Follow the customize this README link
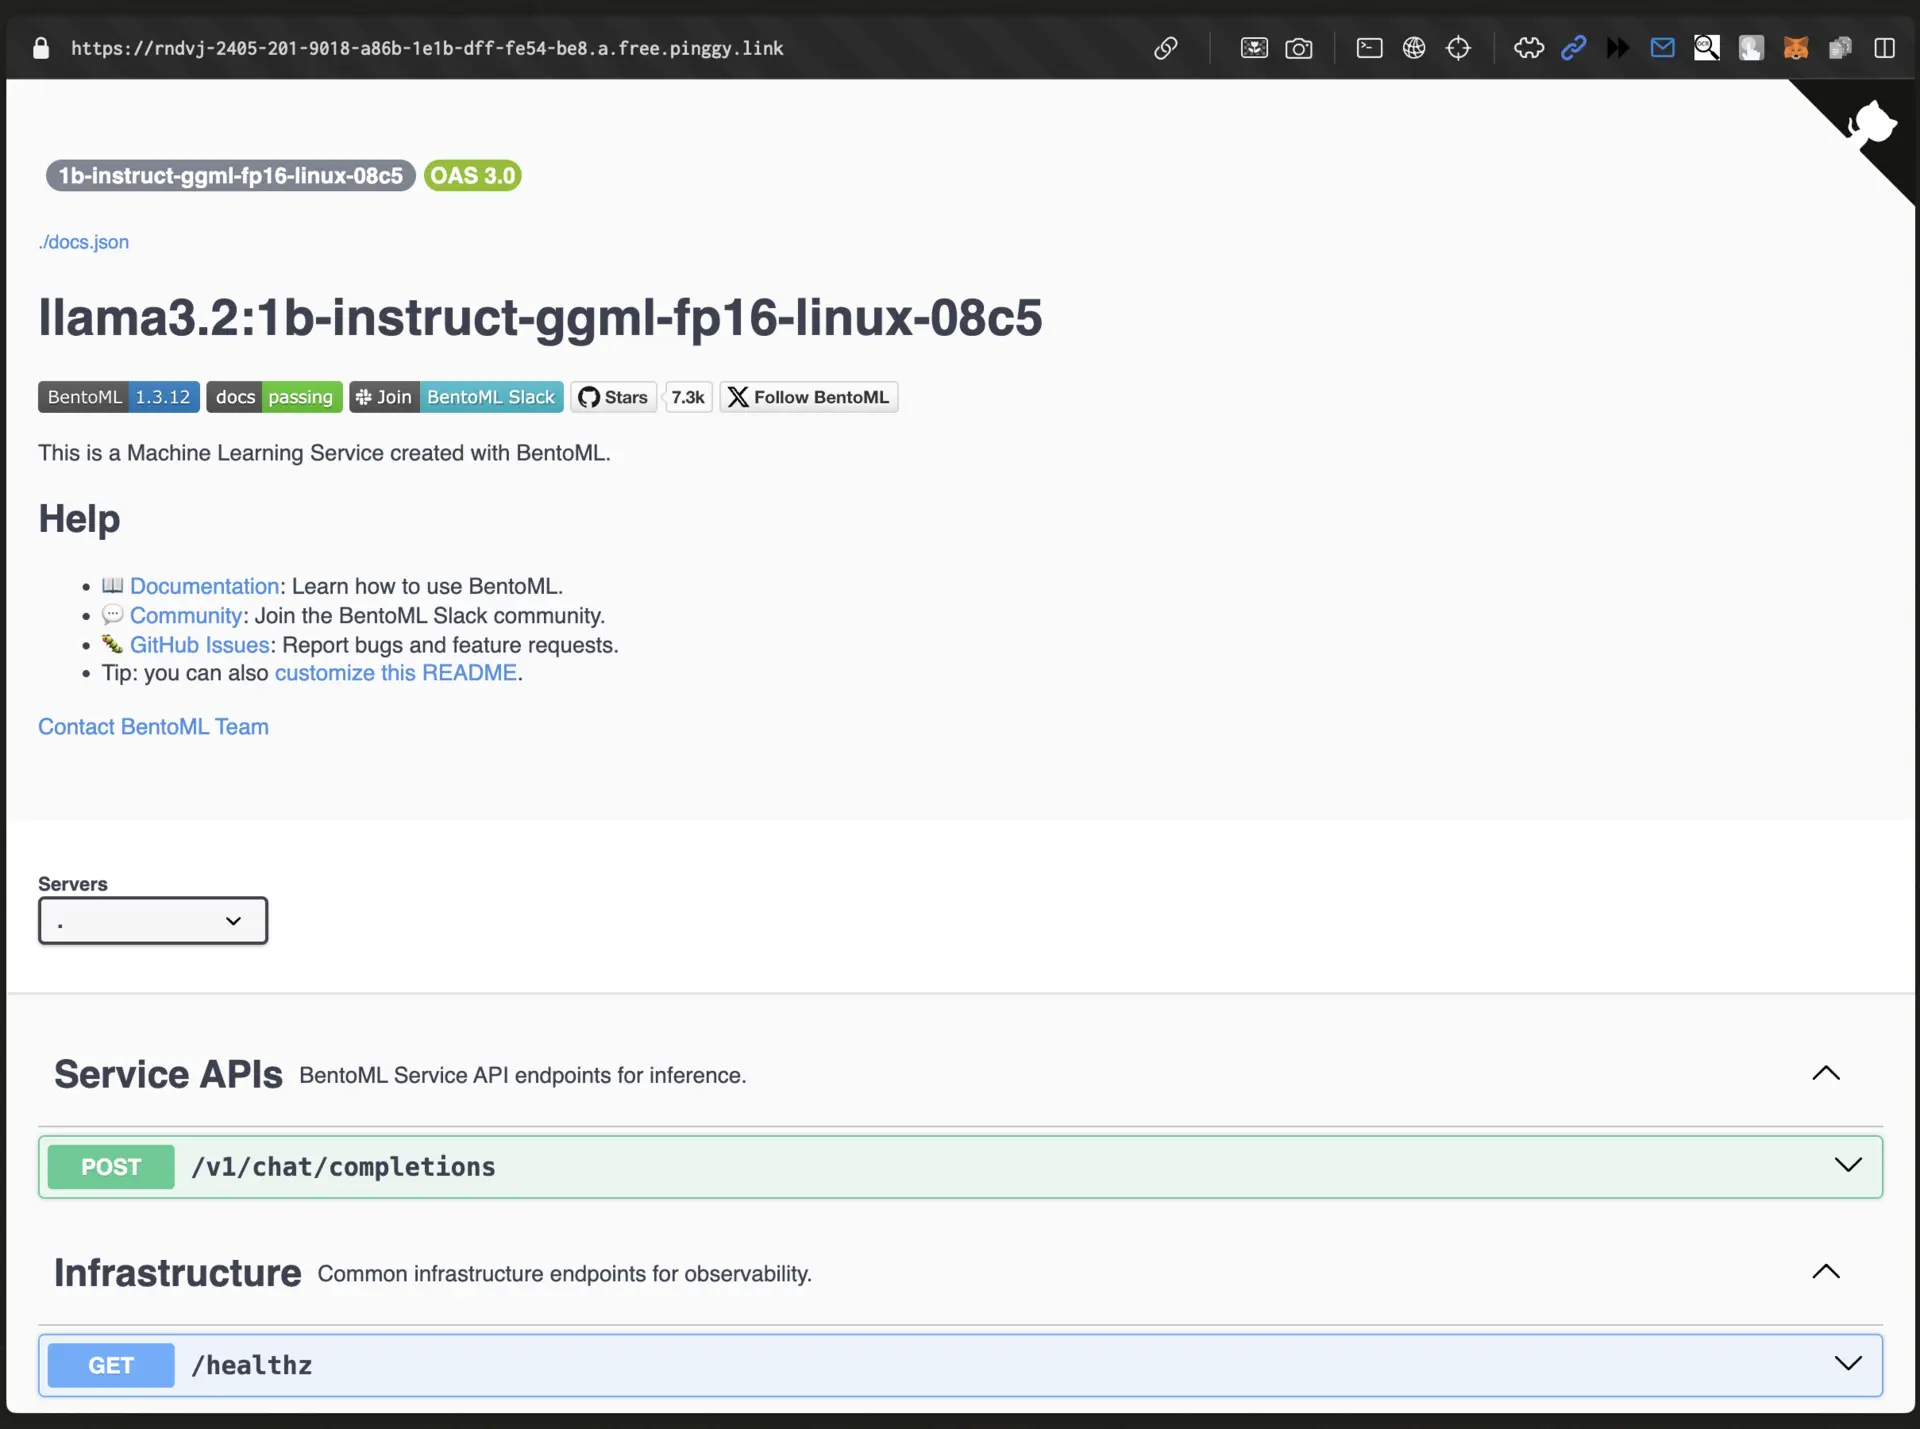This screenshot has width=1920, height=1429. (396, 673)
